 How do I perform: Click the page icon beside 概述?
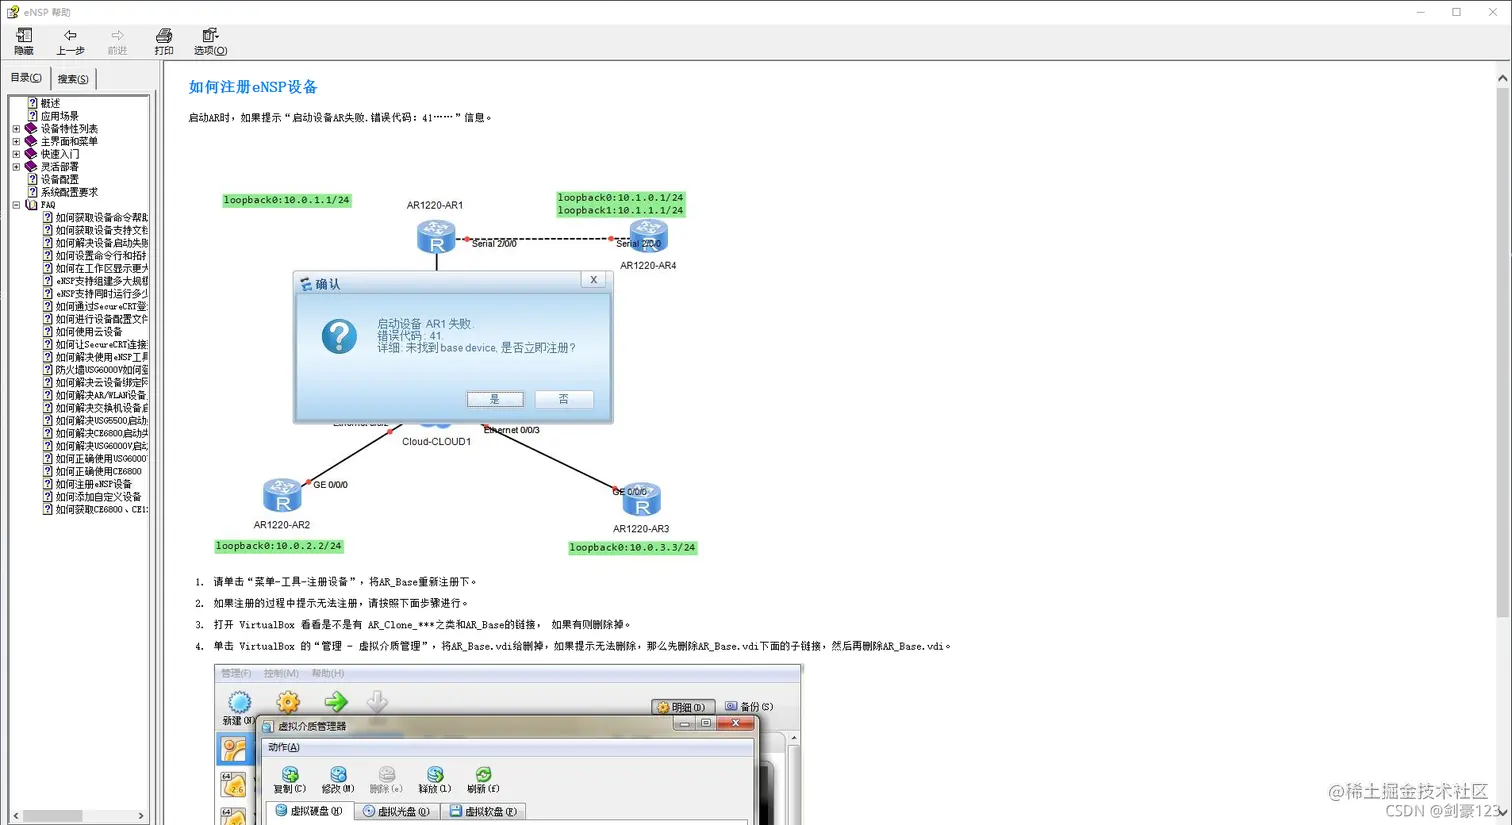[x=32, y=103]
